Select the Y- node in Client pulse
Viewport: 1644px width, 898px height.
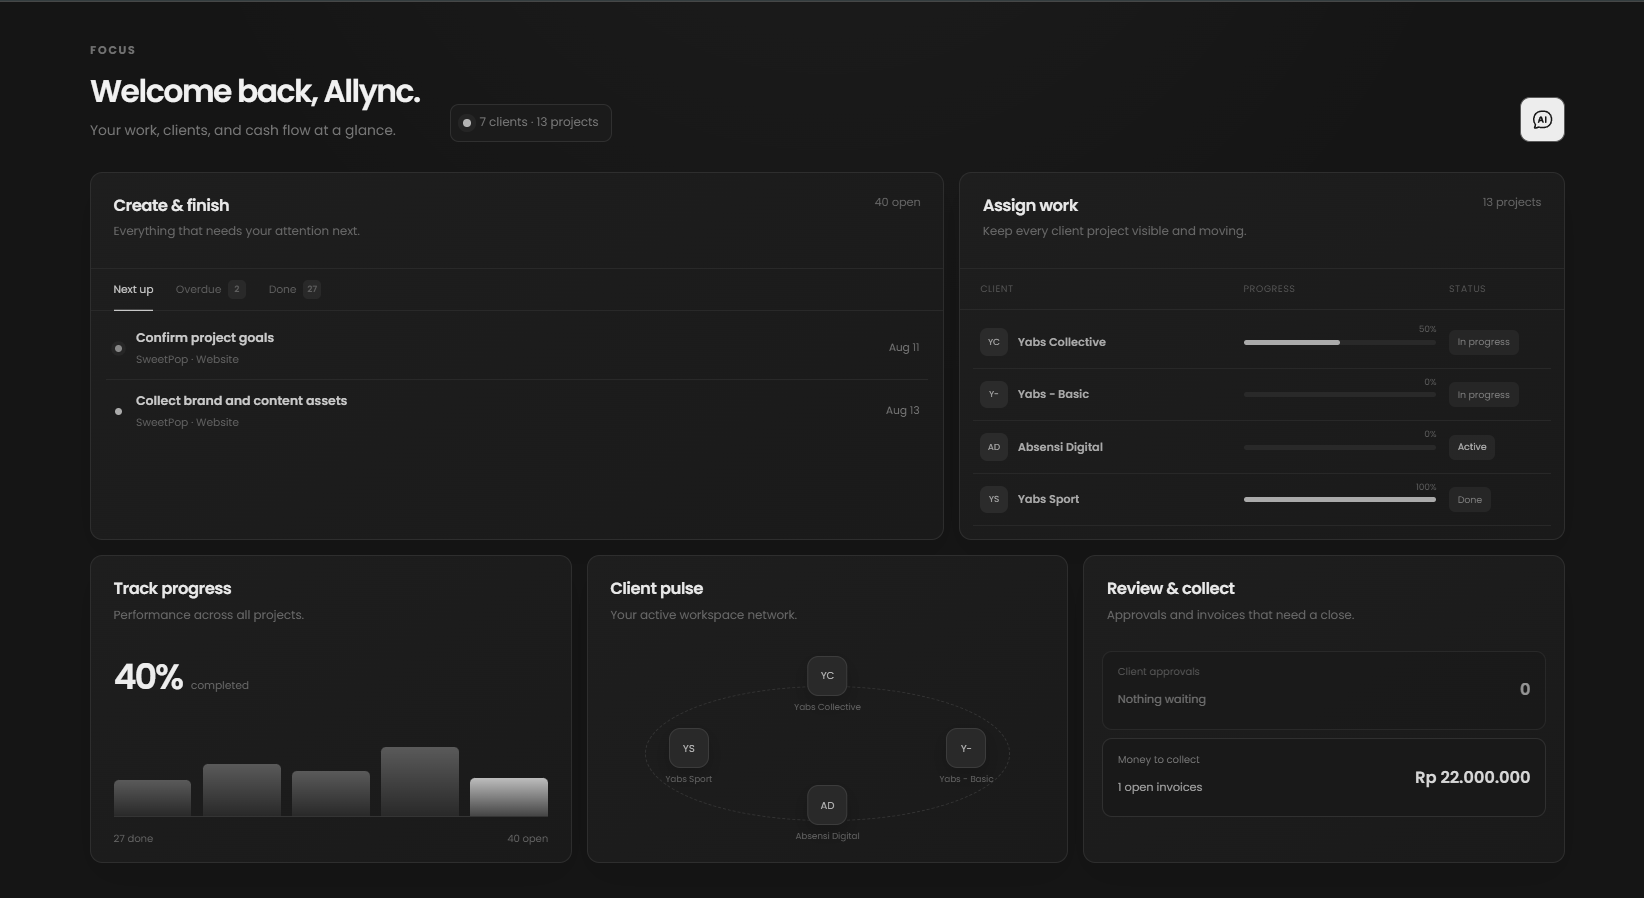[966, 748]
